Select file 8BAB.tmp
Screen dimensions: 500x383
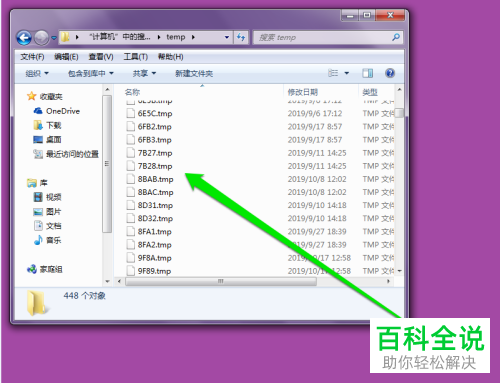click(155, 179)
